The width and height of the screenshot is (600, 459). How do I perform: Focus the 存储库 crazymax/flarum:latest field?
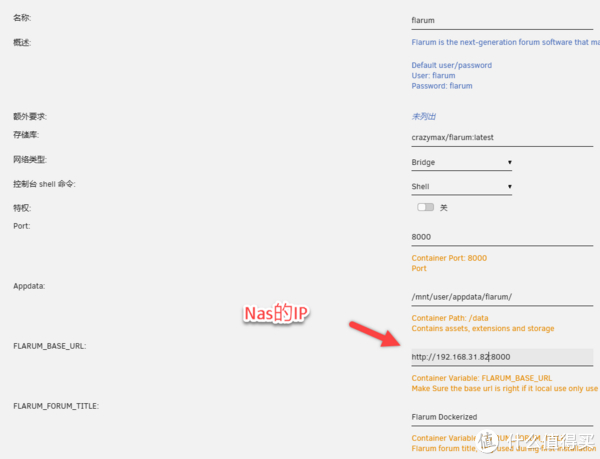(x=500, y=137)
